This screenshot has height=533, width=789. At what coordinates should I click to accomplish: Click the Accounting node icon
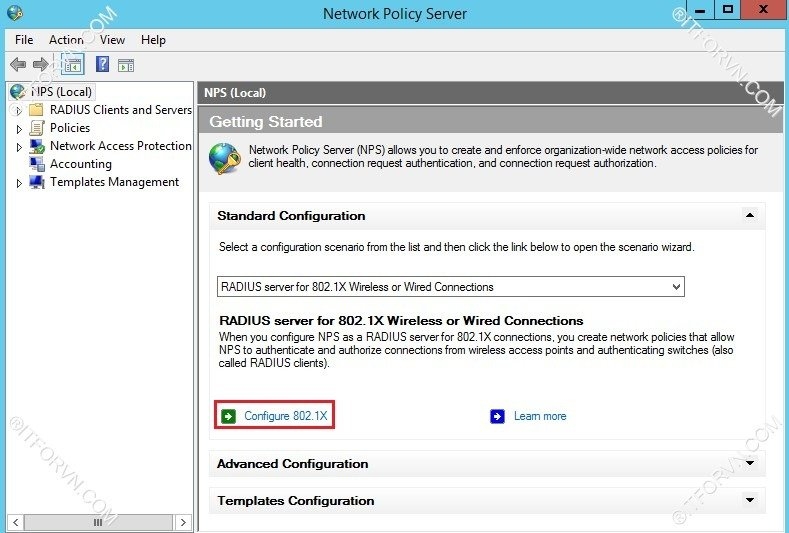click(37, 164)
